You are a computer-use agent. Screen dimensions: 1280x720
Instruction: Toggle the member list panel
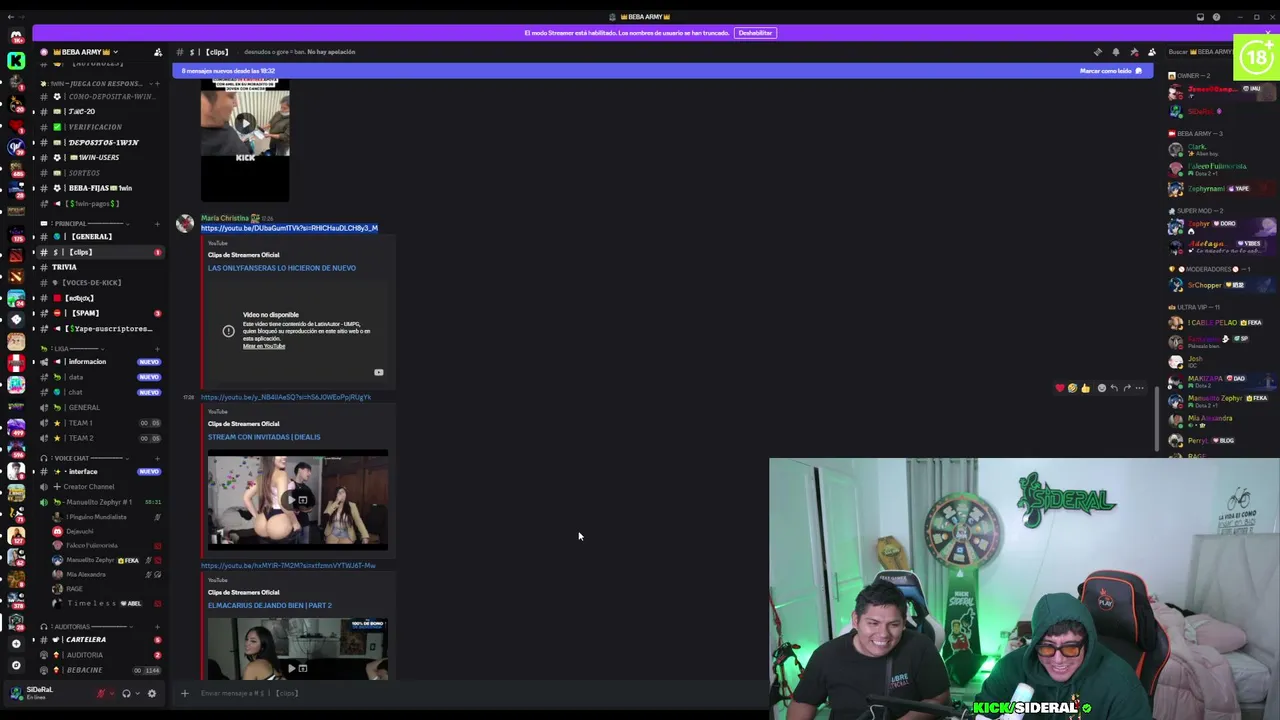1152,52
